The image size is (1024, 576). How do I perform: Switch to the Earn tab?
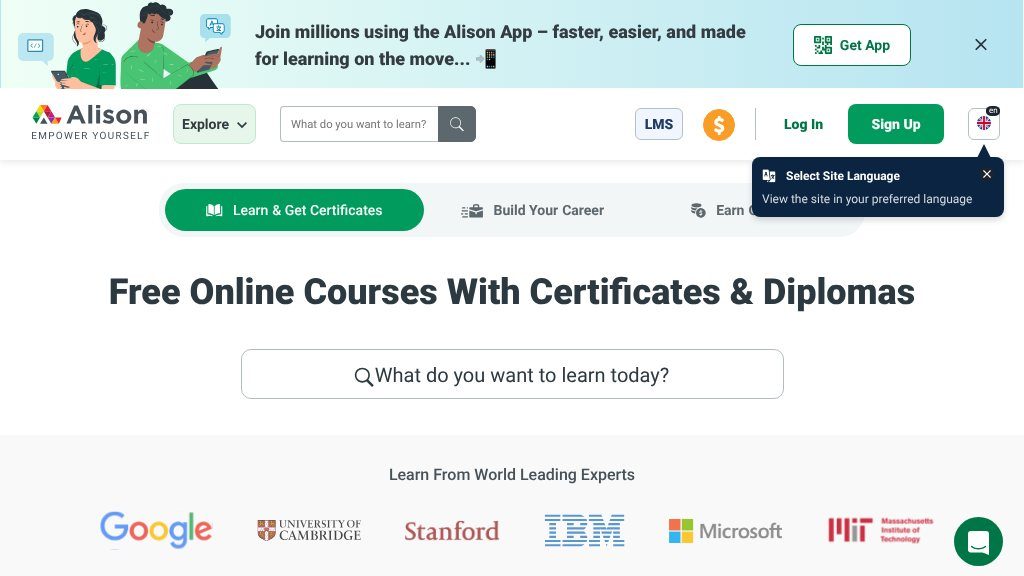point(719,210)
